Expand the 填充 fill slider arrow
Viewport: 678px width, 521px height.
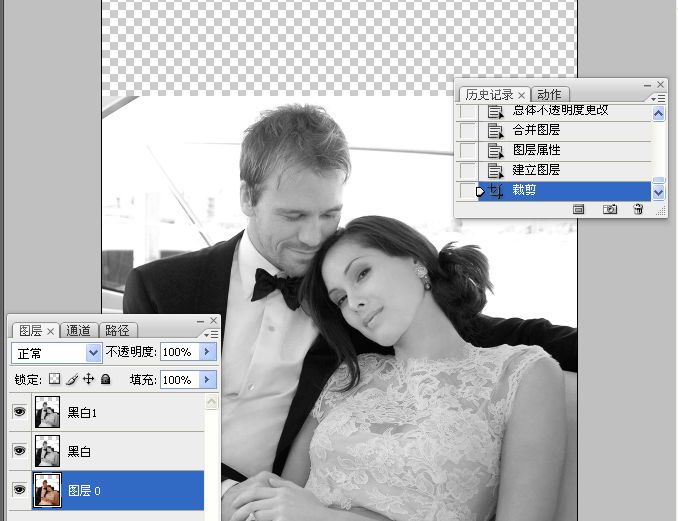[x=207, y=380]
